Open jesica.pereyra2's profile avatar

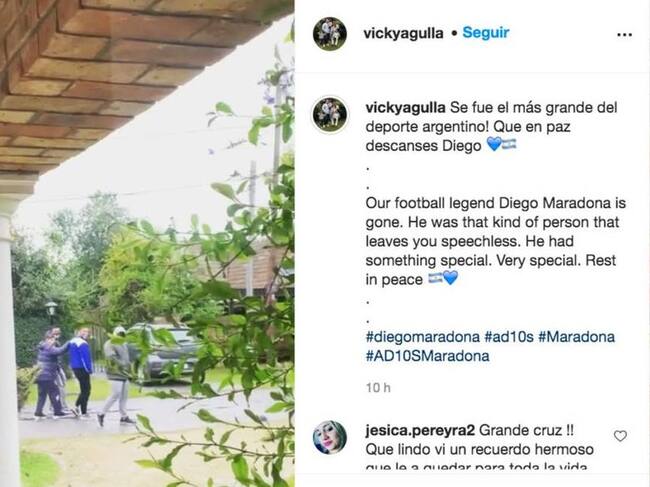pyautogui.click(x=330, y=438)
